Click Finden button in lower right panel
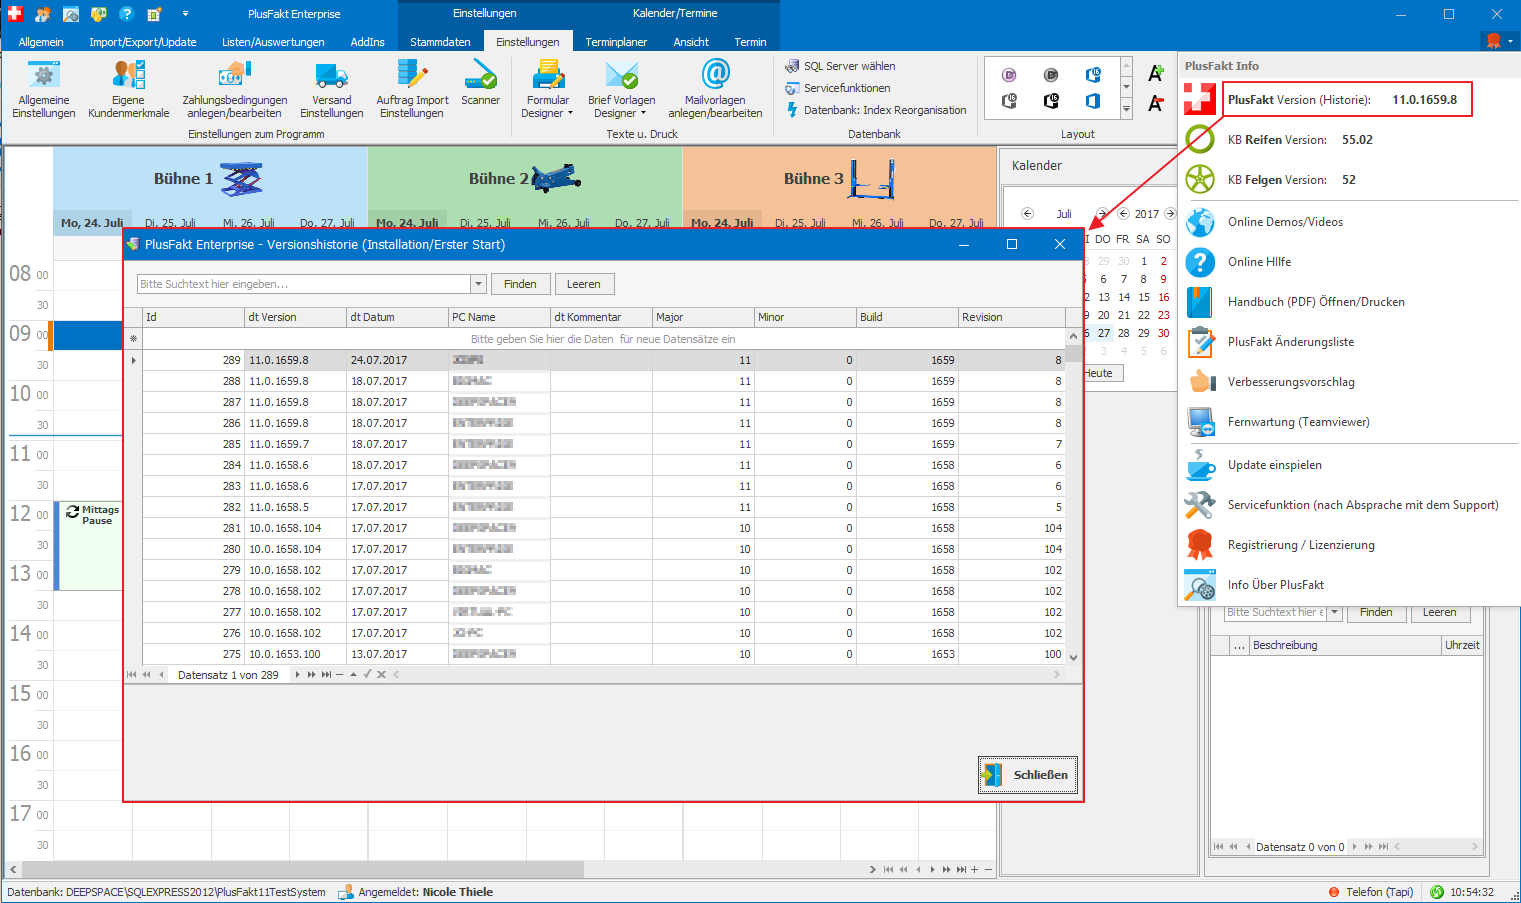The height and width of the screenshot is (903, 1521). 1376,612
